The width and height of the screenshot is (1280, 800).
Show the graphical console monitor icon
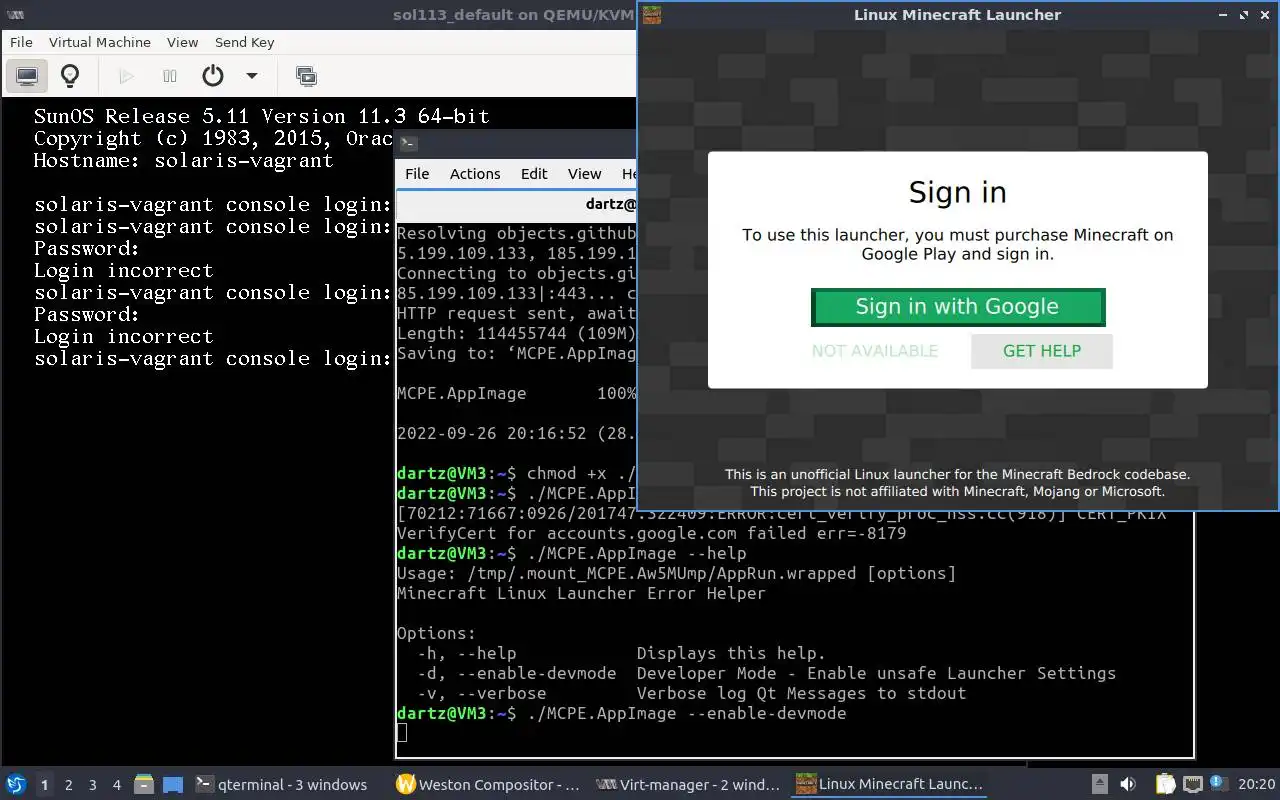27,76
